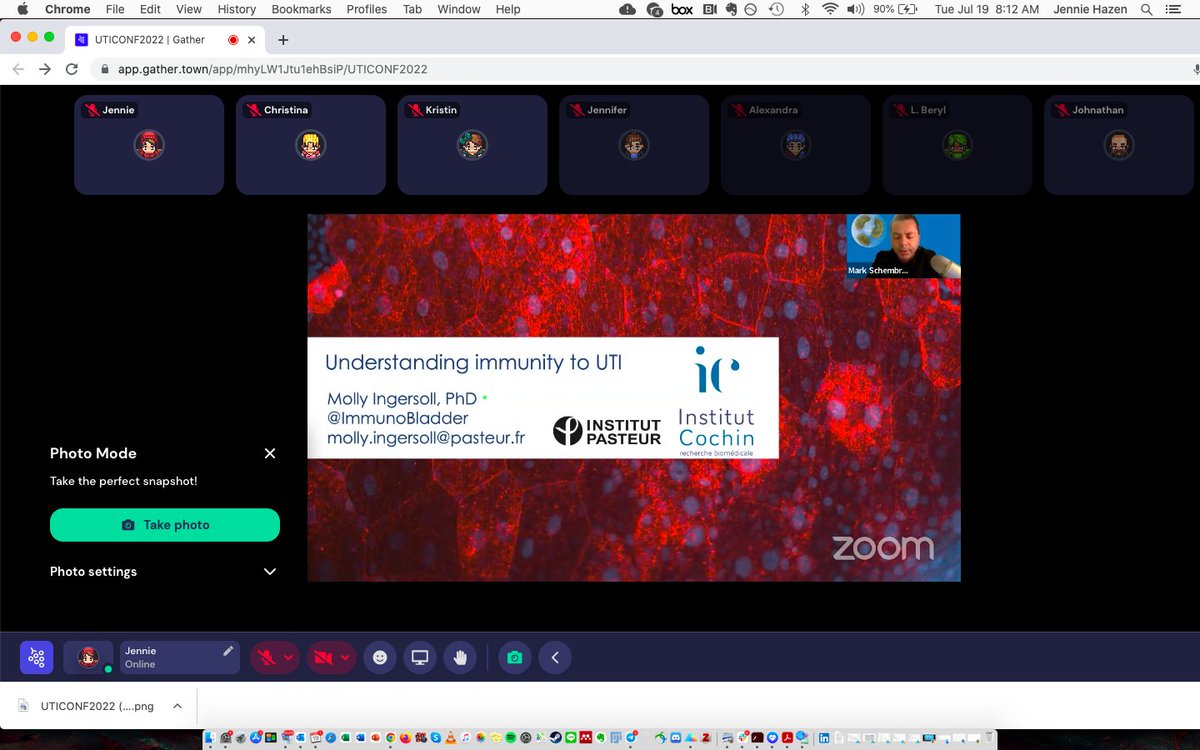Click the Evernote elephant menu bar icon
Viewport: 1200px width, 750px height.
(x=732, y=9)
